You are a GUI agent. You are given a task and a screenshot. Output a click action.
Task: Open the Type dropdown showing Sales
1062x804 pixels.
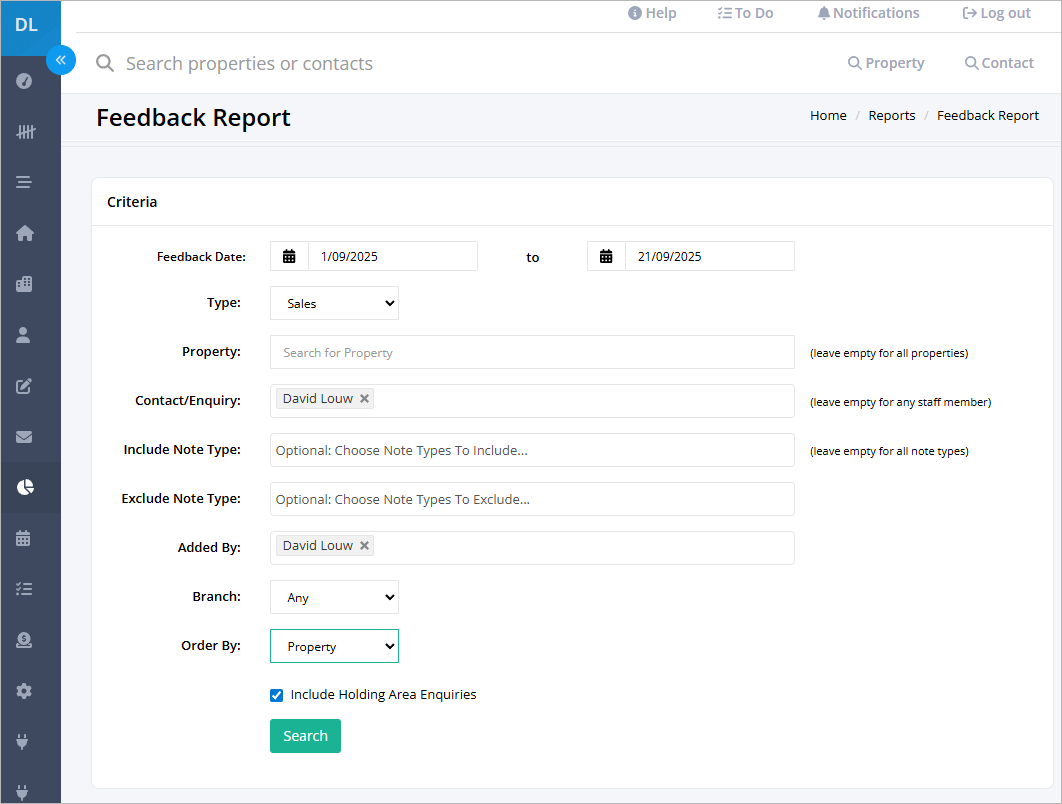[334, 302]
